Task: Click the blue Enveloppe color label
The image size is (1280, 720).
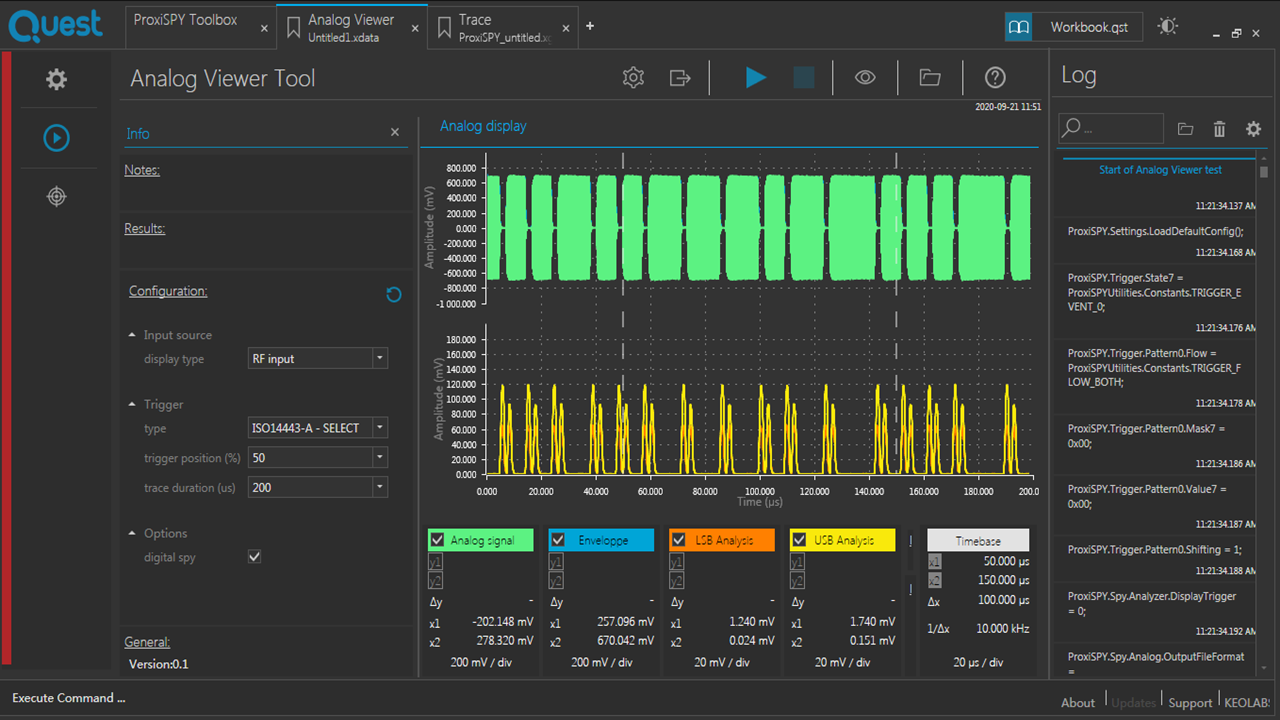Action: (x=603, y=540)
